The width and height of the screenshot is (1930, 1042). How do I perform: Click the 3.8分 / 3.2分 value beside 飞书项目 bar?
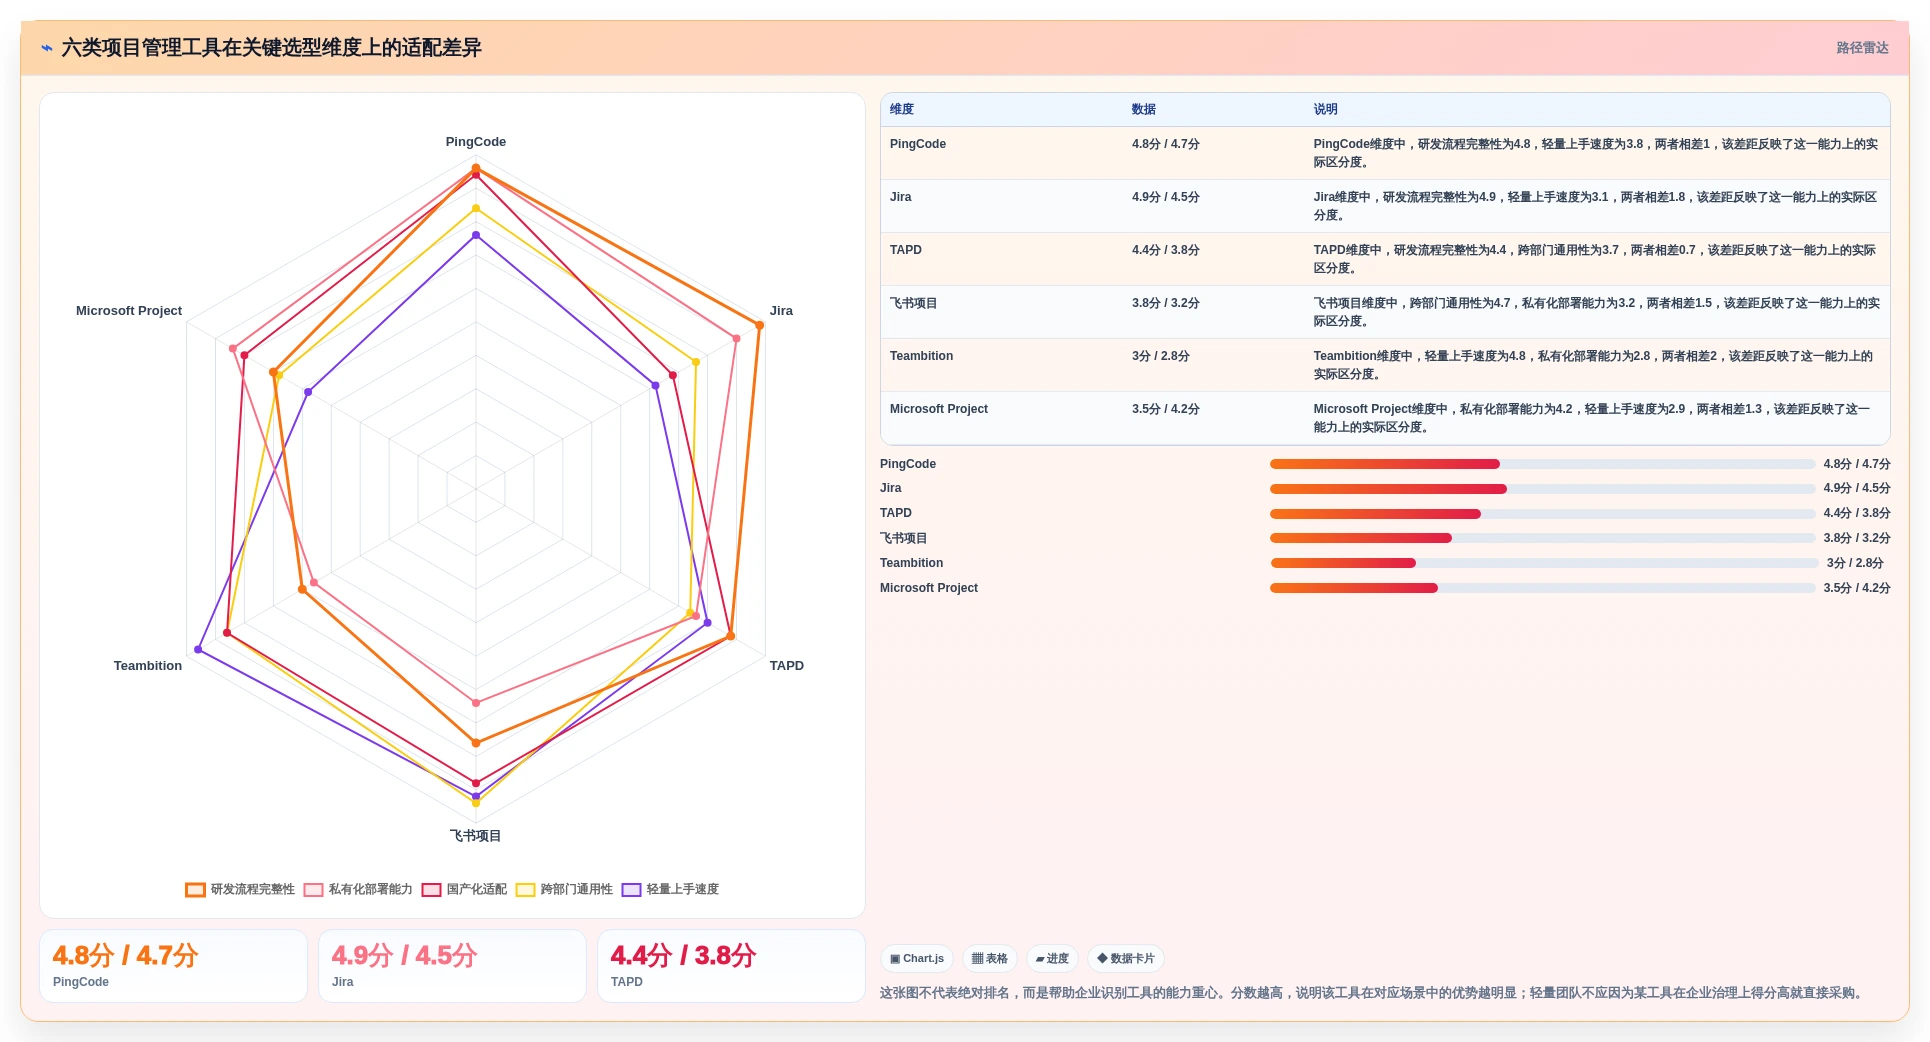tap(1856, 538)
